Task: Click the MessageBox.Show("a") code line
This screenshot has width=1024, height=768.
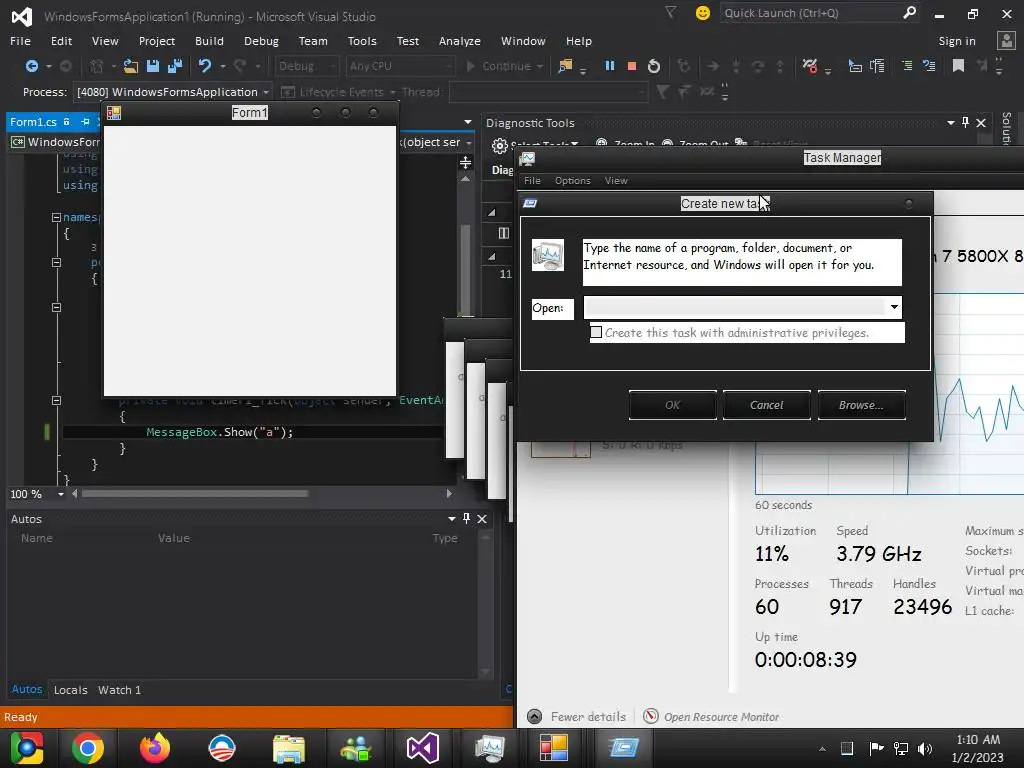Action: point(219,432)
